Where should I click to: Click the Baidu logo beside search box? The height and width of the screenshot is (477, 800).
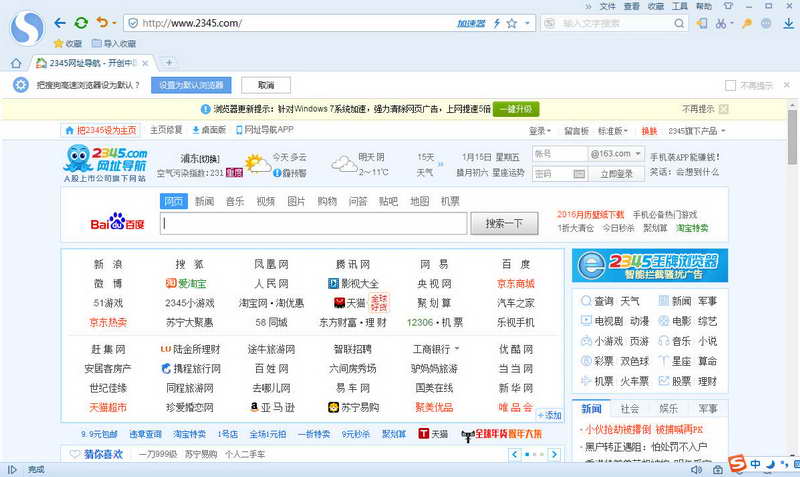(x=118, y=224)
